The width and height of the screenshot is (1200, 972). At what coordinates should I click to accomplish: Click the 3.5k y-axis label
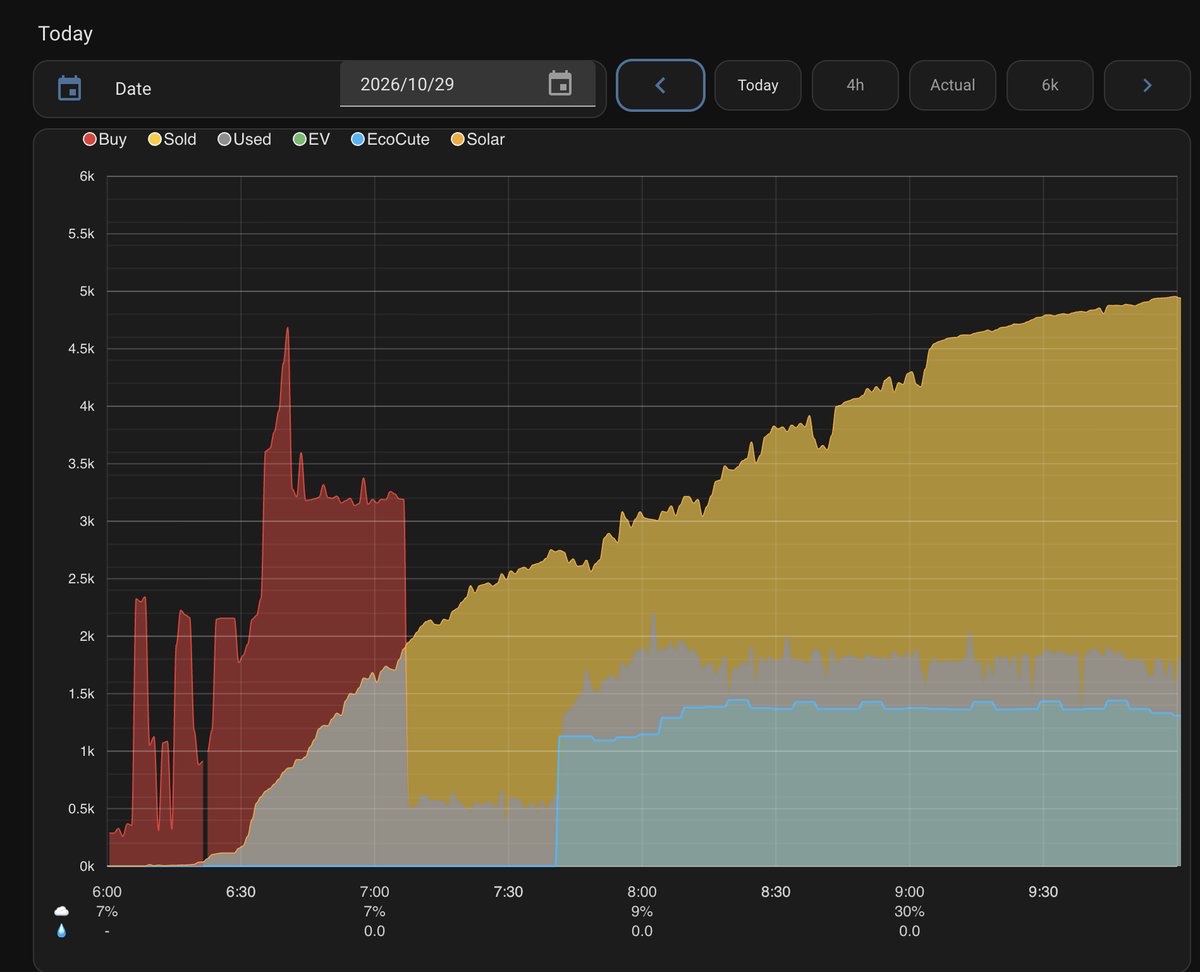click(80, 464)
